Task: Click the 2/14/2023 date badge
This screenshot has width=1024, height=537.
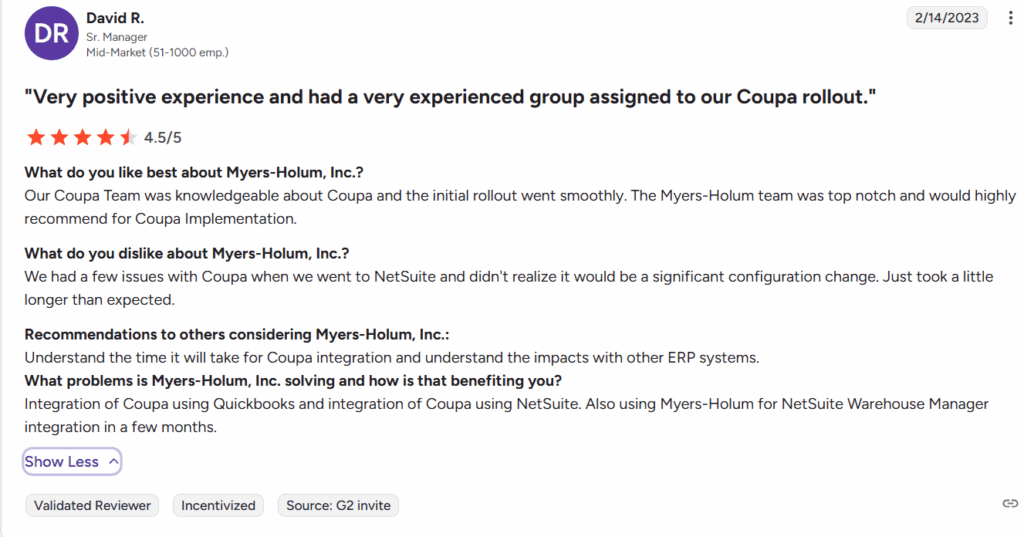Action: (947, 18)
